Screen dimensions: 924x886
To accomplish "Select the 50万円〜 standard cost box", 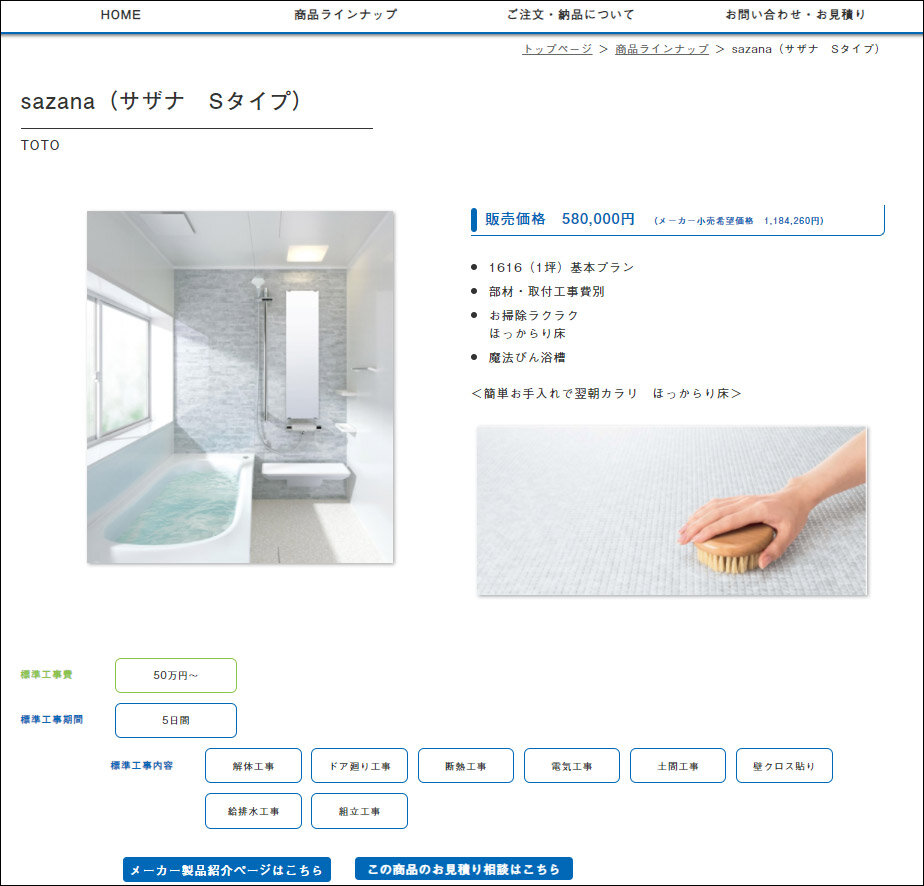I will pos(176,675).
